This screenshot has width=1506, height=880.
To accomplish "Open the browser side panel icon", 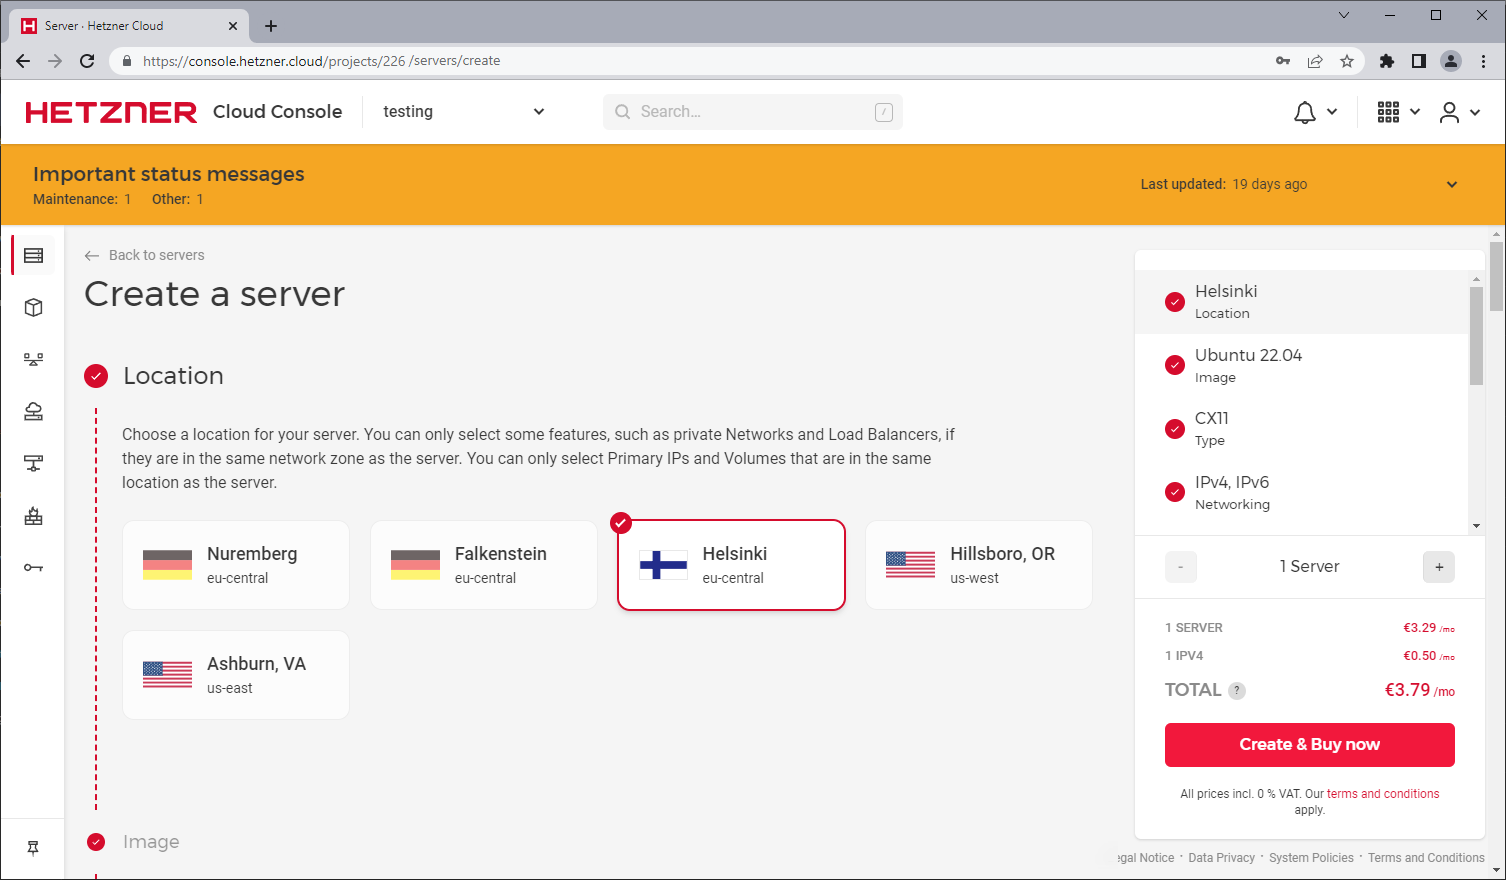I will [1418, 61].
